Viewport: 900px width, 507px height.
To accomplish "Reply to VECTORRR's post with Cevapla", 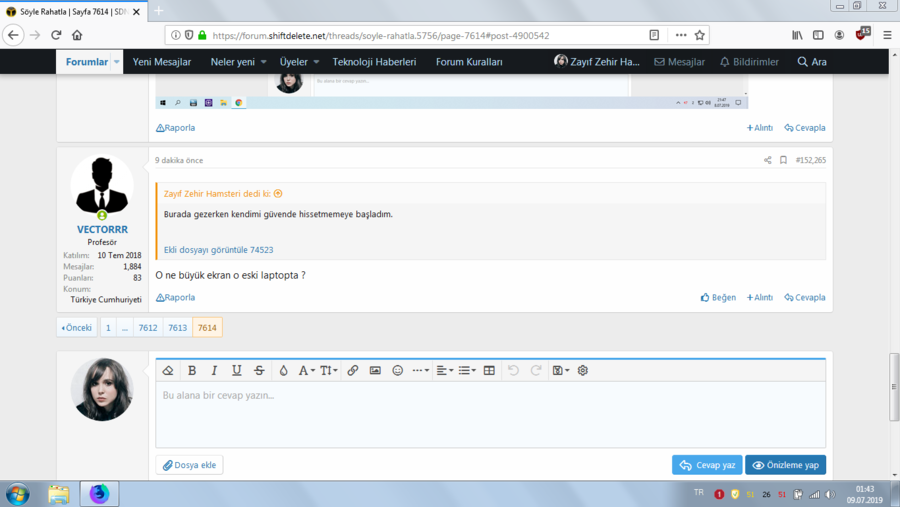I will pyautogui.click(x=805, y=297).
